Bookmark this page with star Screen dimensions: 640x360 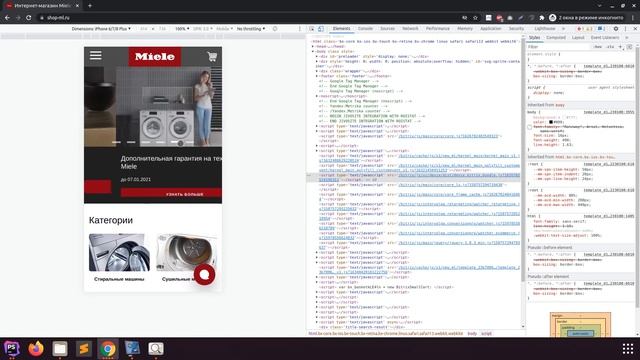pos(476,18)
